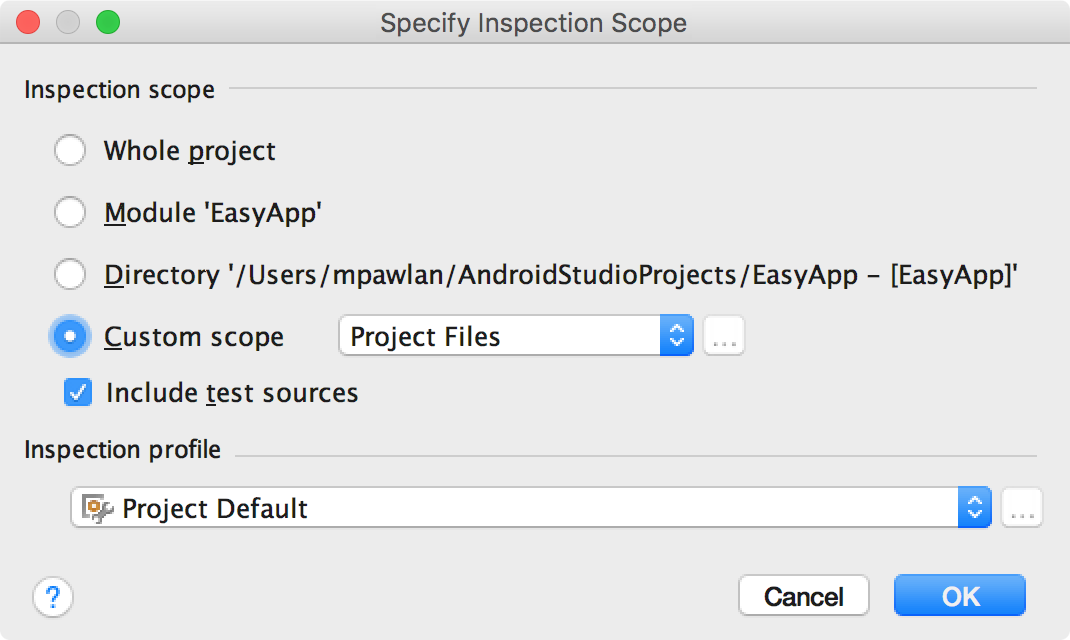Select the Custom scope radio button
This screenshot has width=1070, height=640.
pyautogui.click(x=70, y=336)
